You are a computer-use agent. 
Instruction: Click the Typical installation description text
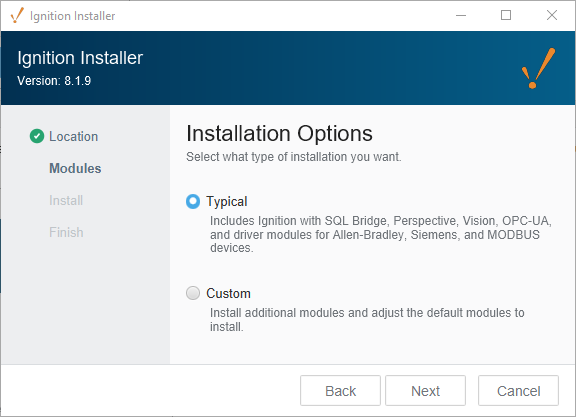381,234
